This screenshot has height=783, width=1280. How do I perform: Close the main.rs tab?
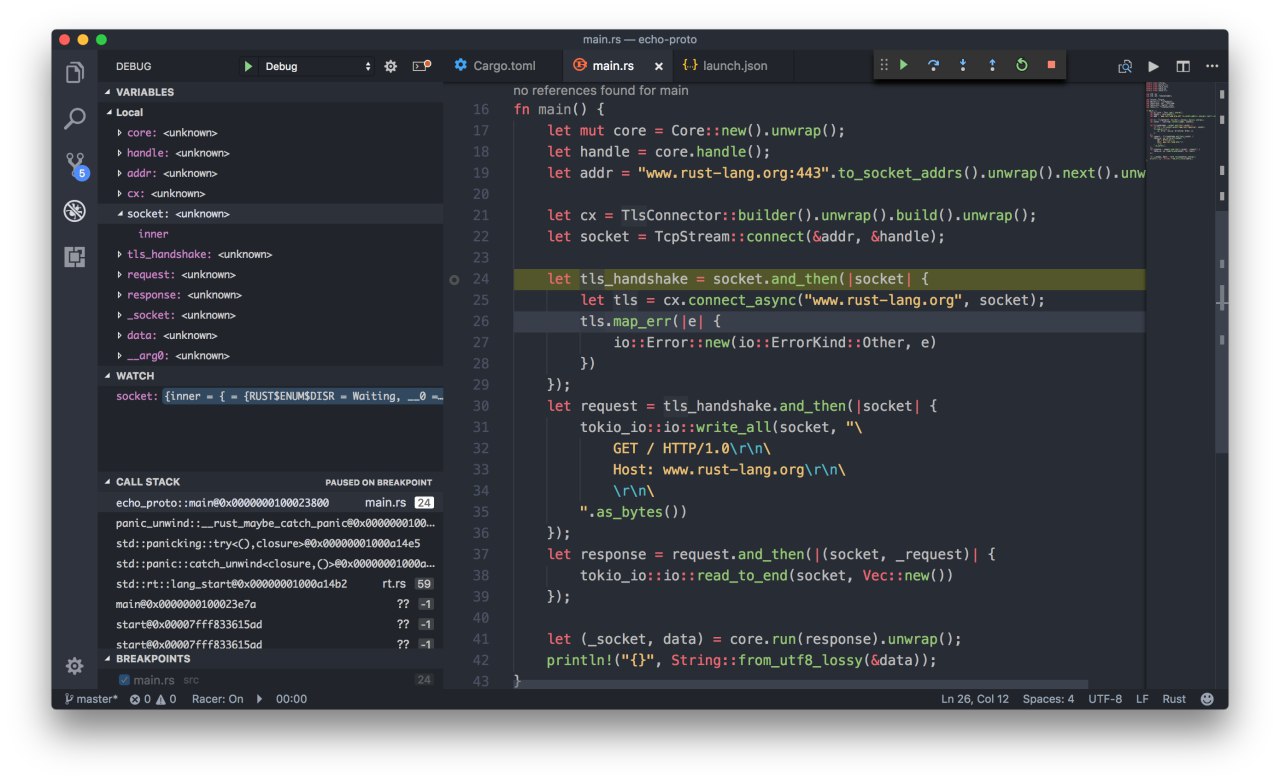click(658, 66)
